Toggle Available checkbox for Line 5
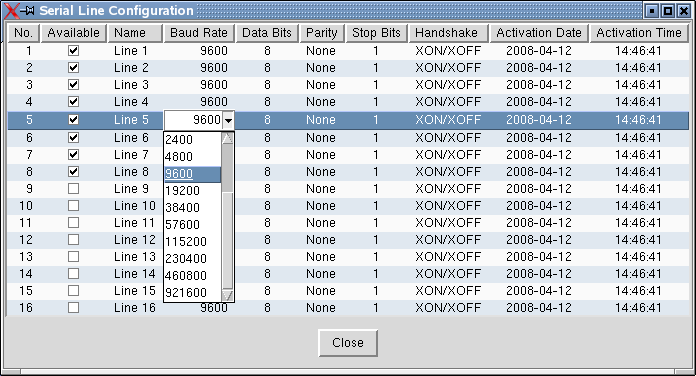Image resolution: width=696 pixels, height=376 pixels. 73,119
